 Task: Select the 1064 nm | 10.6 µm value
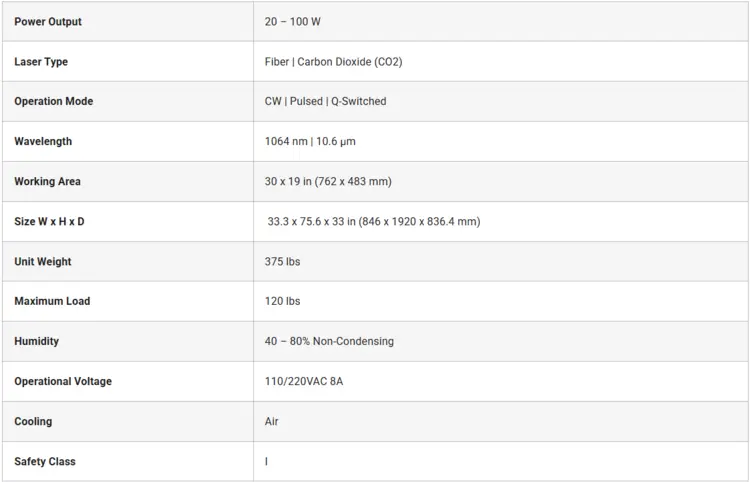pyautogui.click(x=310, y=142)
